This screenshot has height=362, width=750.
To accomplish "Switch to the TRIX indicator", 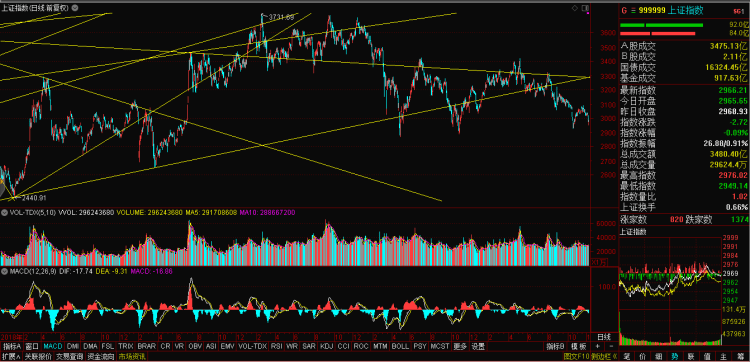I will (x=126, y=346).
